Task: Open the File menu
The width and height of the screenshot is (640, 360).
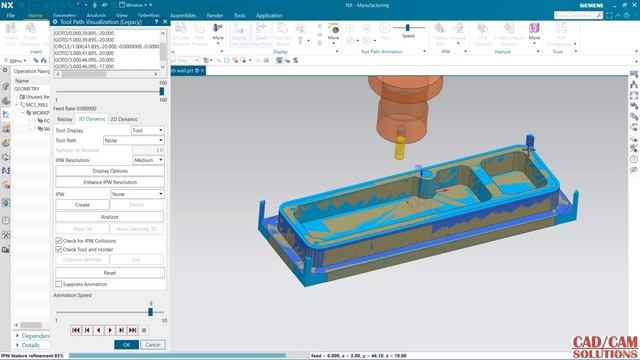Action: pyautogui.click(x=11, y=16)
